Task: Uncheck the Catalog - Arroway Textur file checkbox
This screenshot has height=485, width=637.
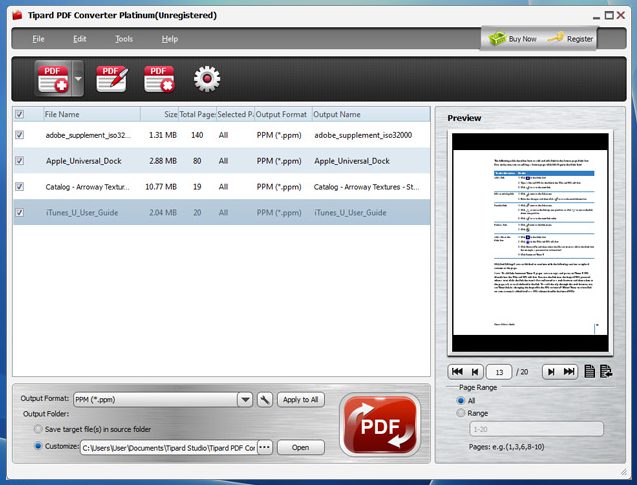Action: [20, 187]
